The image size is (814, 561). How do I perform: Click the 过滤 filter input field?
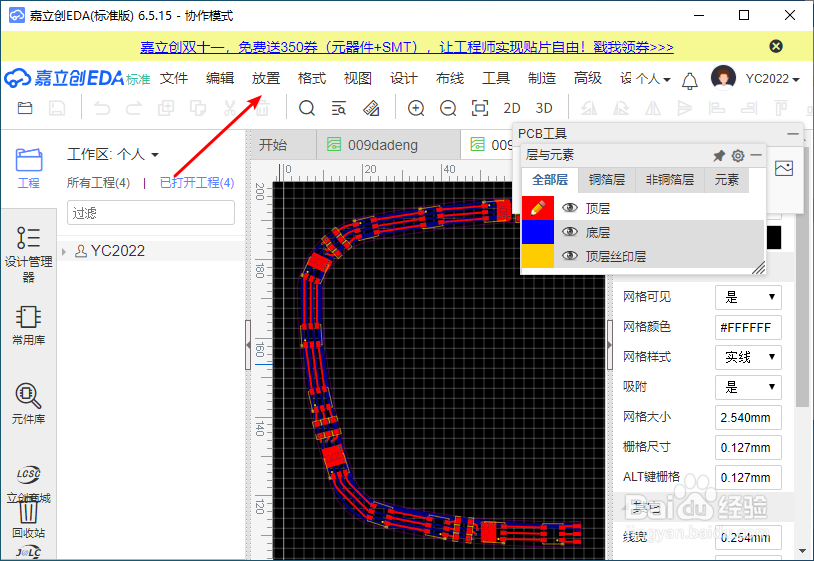point(151,213)
